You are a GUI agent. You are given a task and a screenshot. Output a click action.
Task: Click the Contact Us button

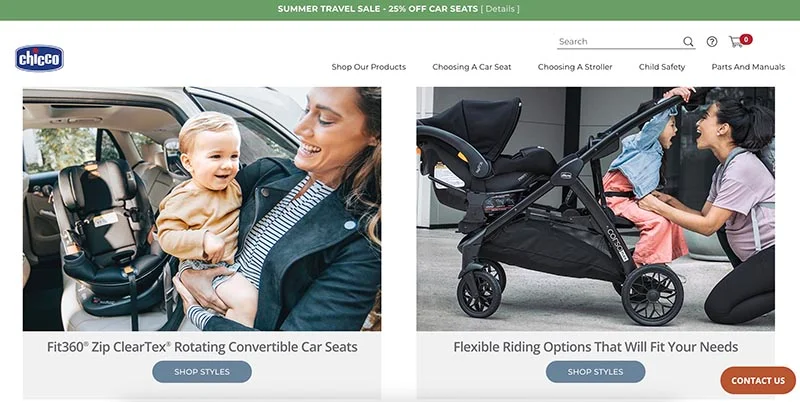click(x=758, y=381)
